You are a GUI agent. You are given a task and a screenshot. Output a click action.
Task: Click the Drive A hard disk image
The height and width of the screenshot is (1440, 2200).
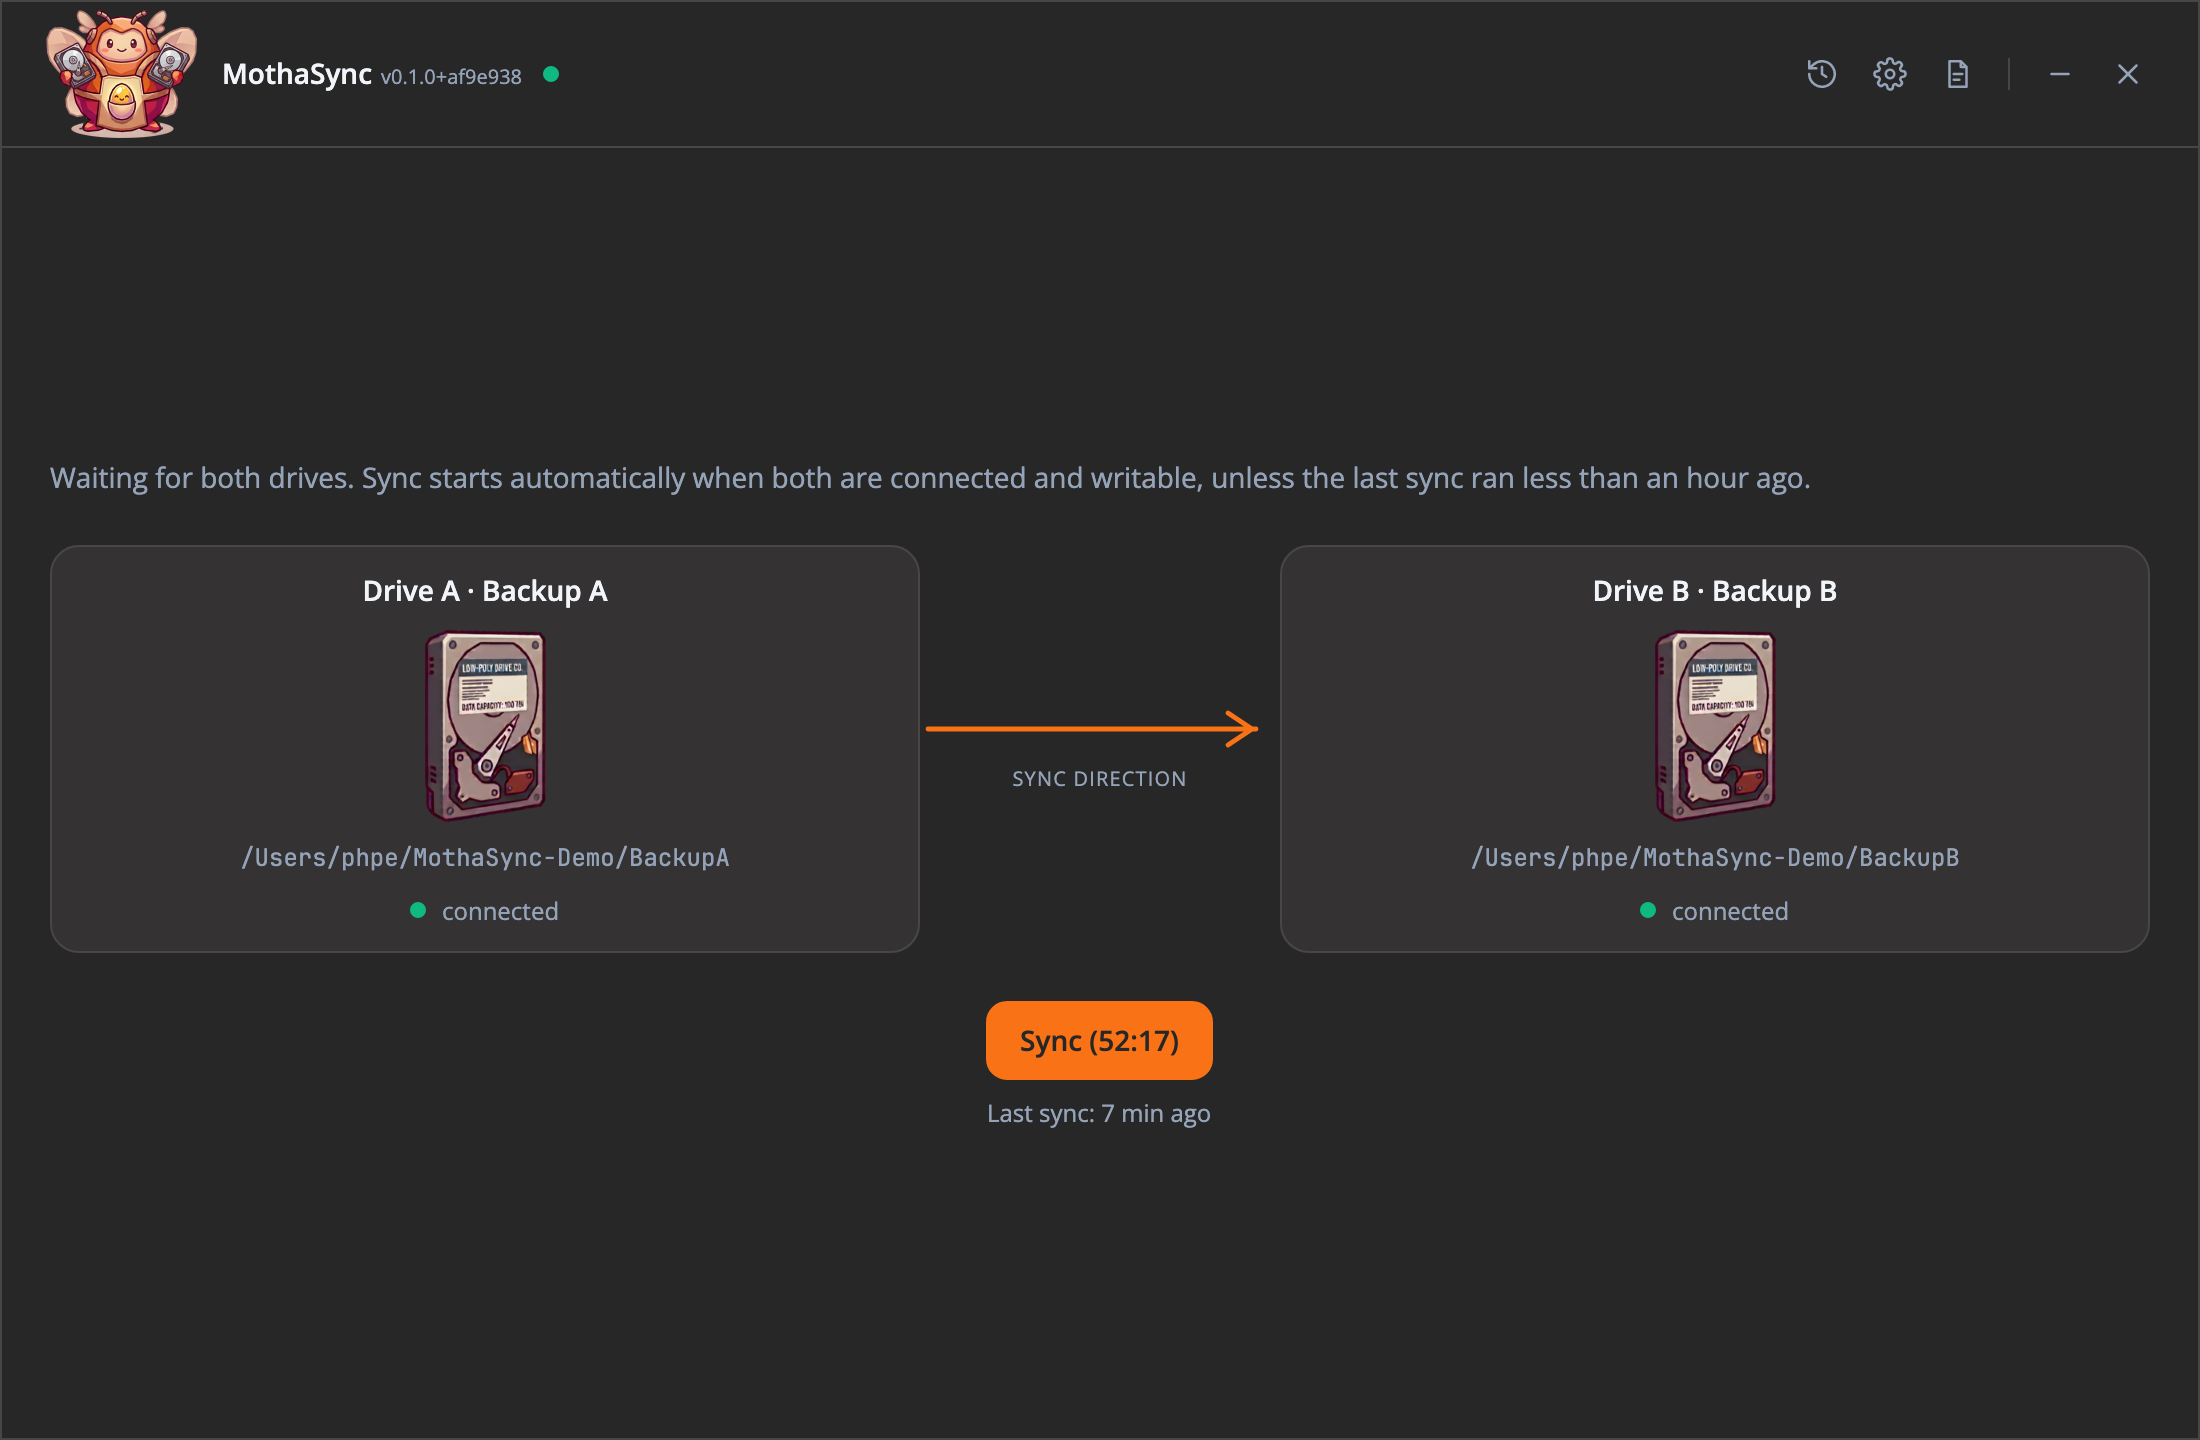coord(485,726)
